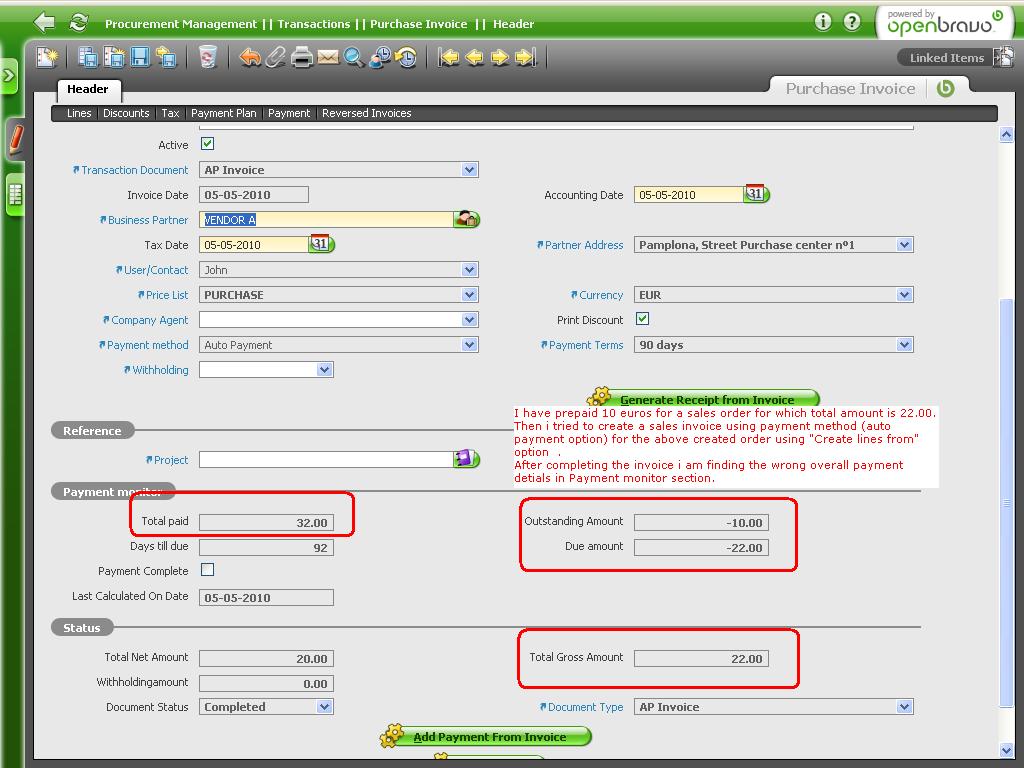Open the Currency dropdown
This screenshot has width=1024, height=768.
(904, 295)
